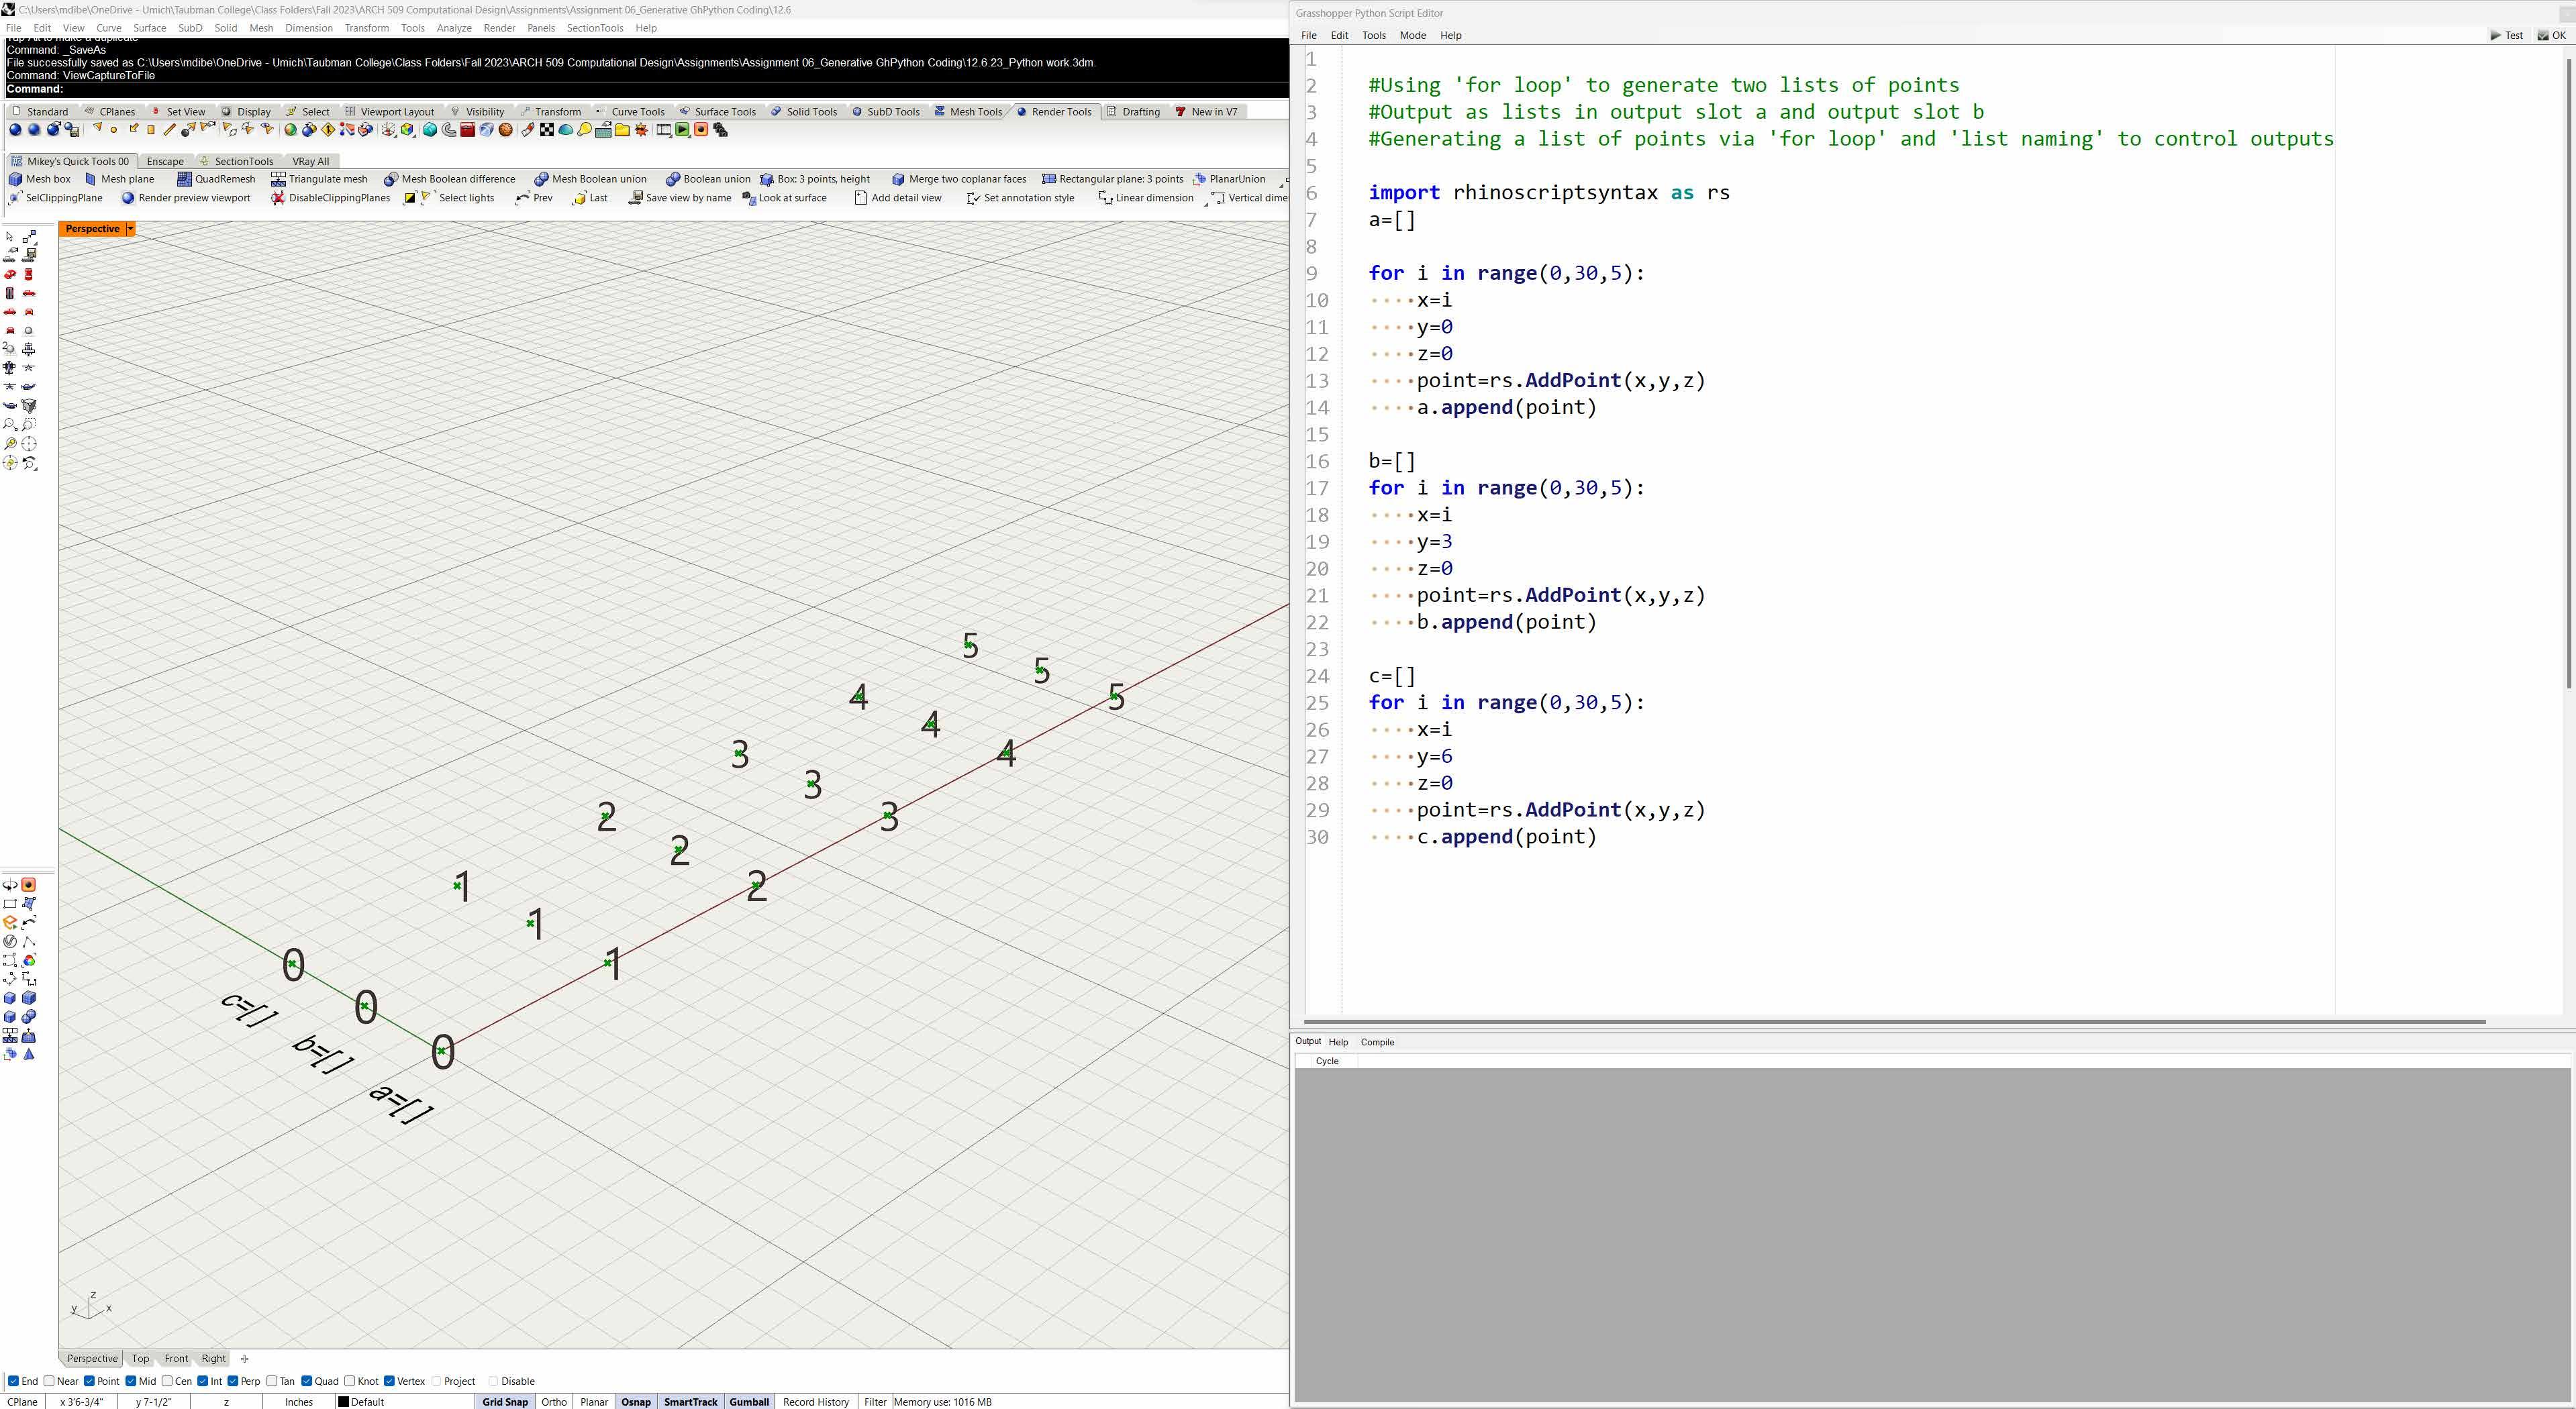This screenshot has height=1409, width=2576.
Task: Click DisableClippingPlanes icon
Action: (x=278, y=198)
